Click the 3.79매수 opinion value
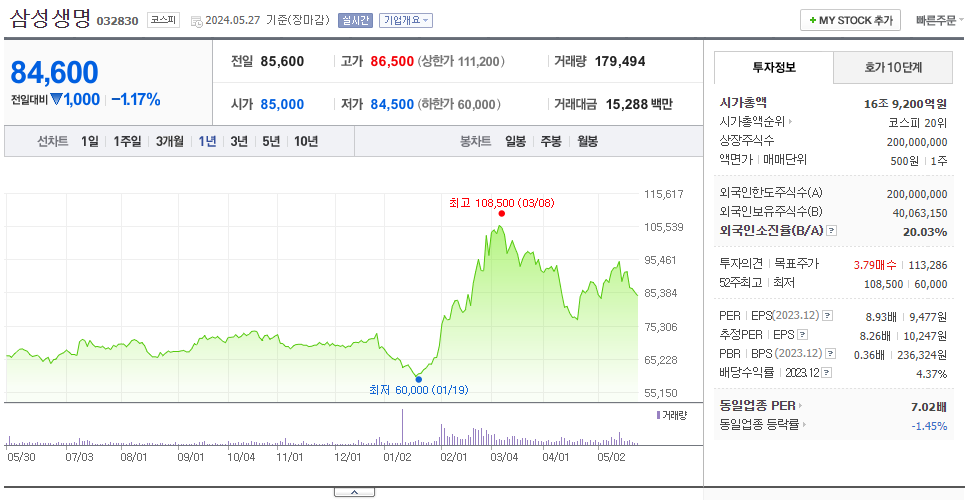Screen dimensions: 968x500 (875, 265)
